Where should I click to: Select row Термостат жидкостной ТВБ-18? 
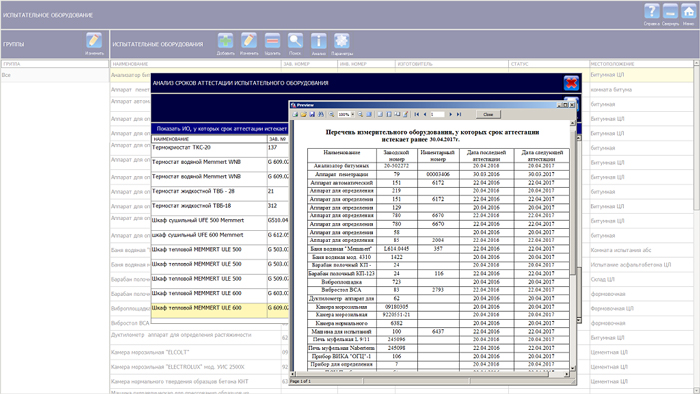pyautogui.click(x=220, y=208)
